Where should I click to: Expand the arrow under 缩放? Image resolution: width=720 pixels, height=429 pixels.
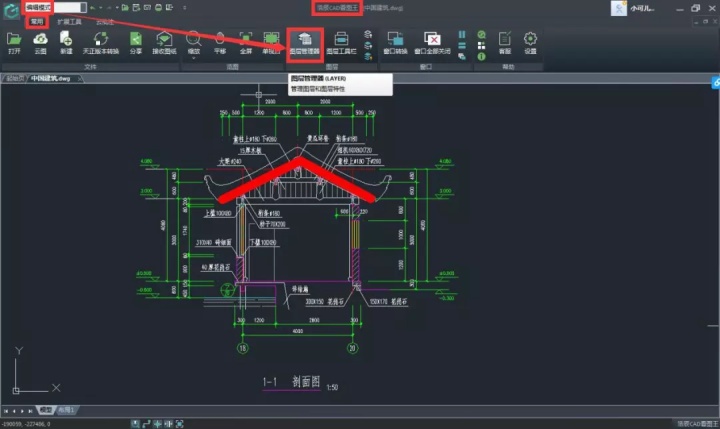194,58
